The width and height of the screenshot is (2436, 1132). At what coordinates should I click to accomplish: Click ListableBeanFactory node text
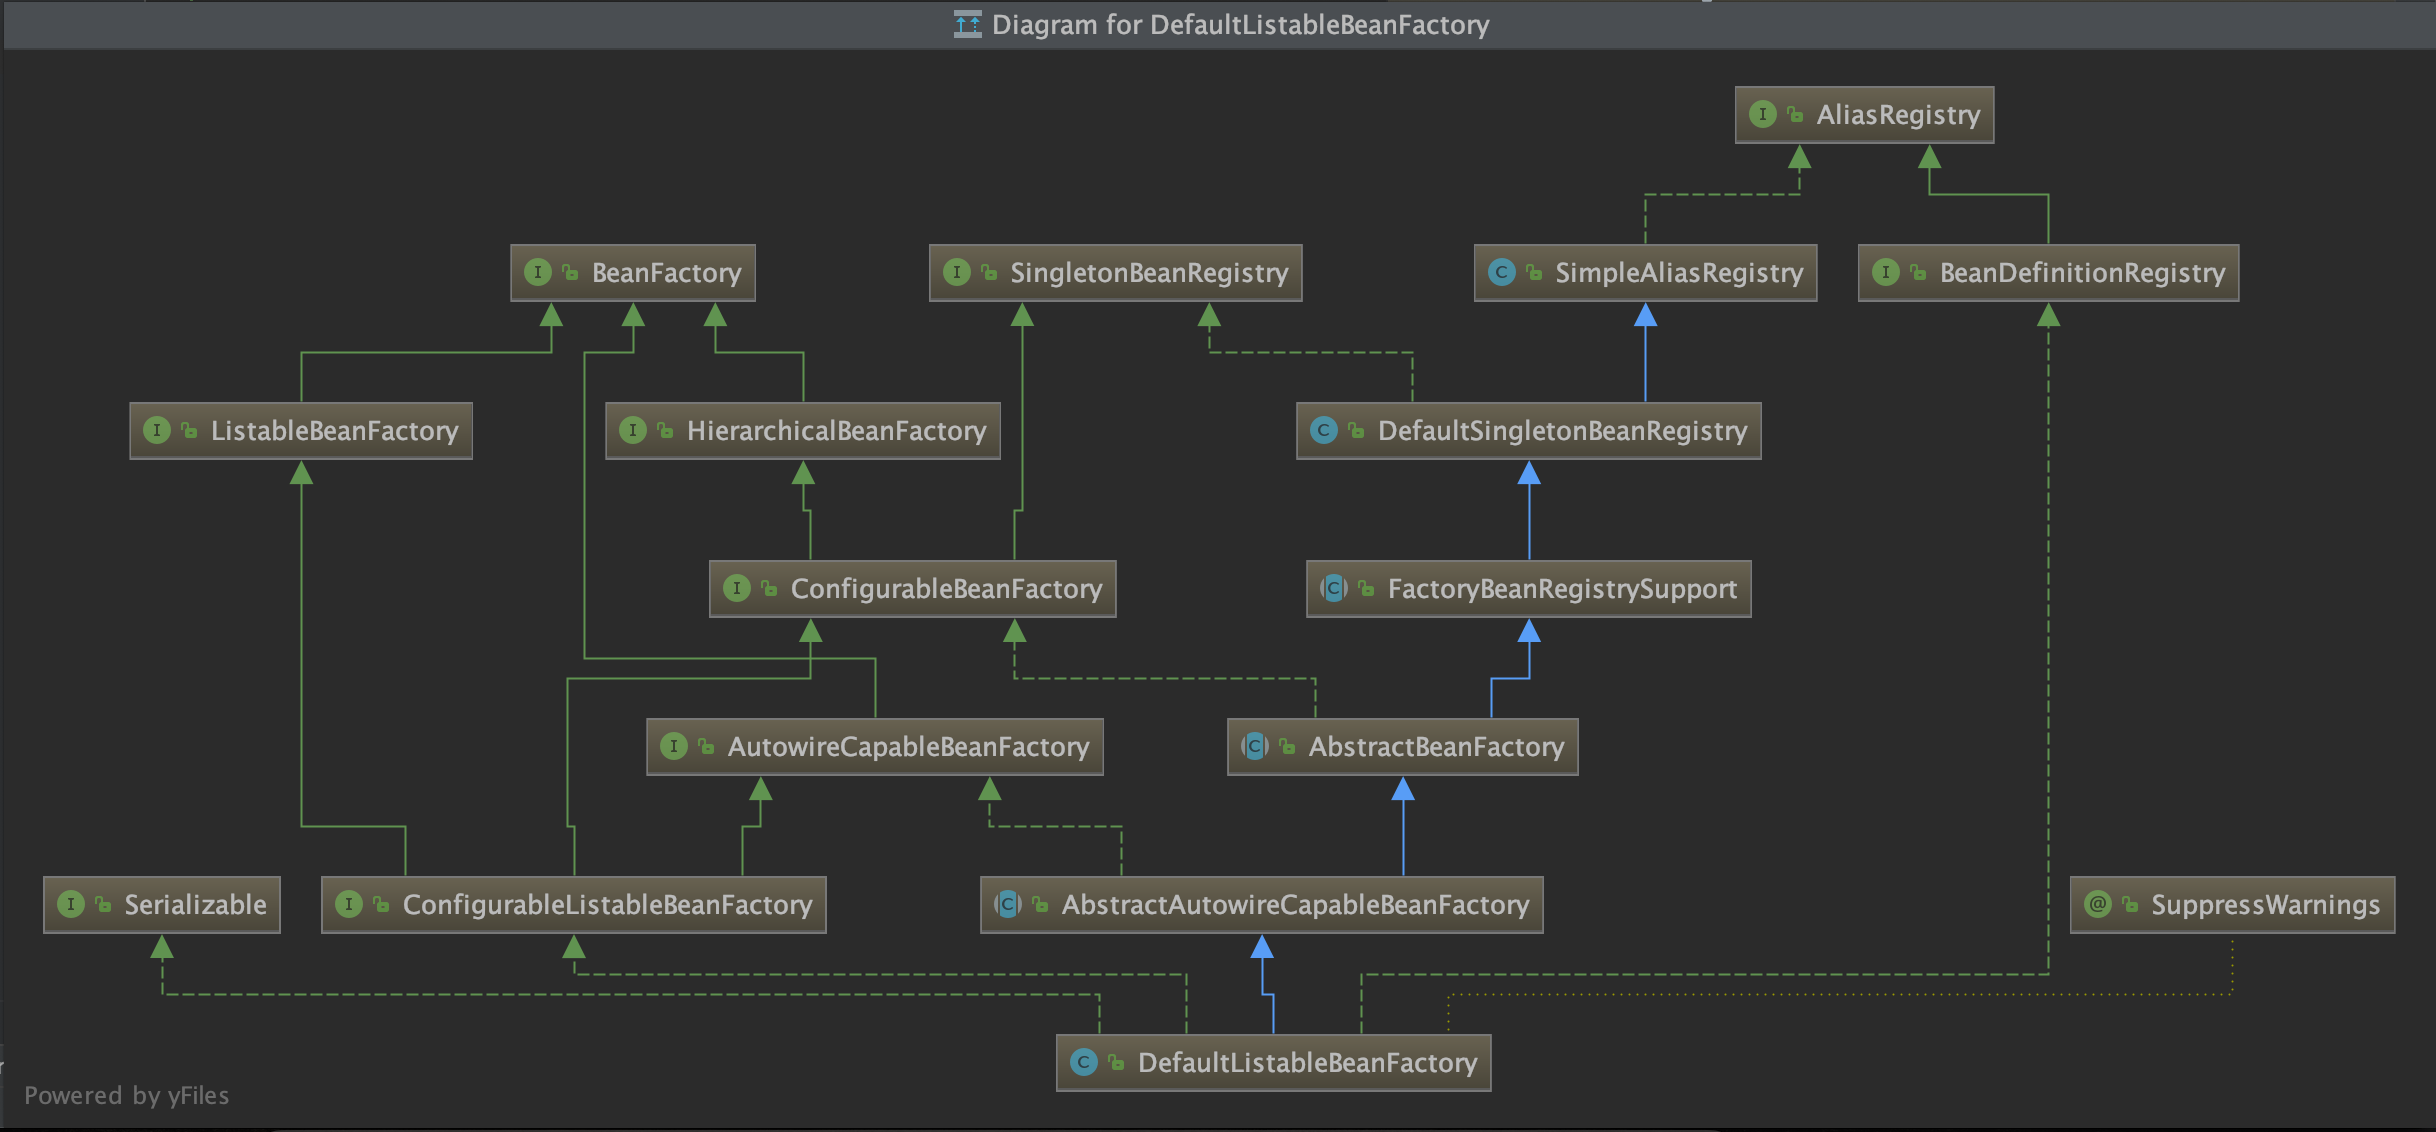click(334, 431)
